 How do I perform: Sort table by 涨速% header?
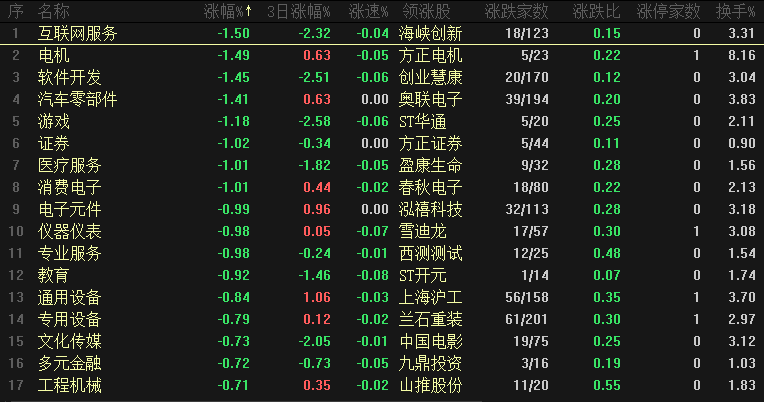(x=368, y=11)
